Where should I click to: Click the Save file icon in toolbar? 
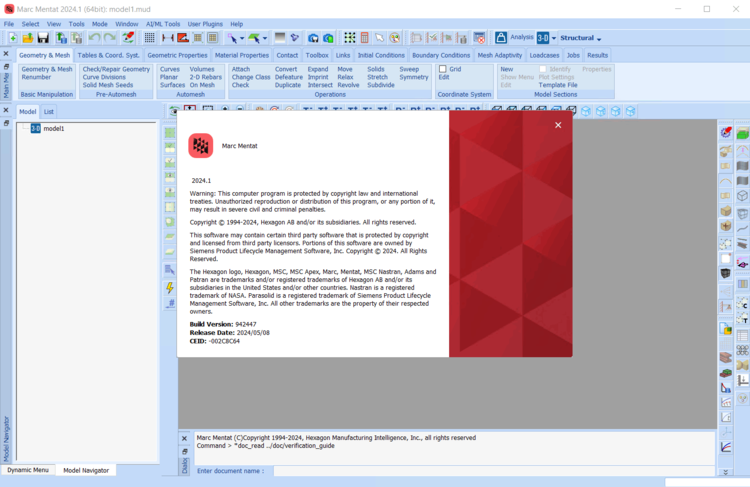tap(43, 38)
